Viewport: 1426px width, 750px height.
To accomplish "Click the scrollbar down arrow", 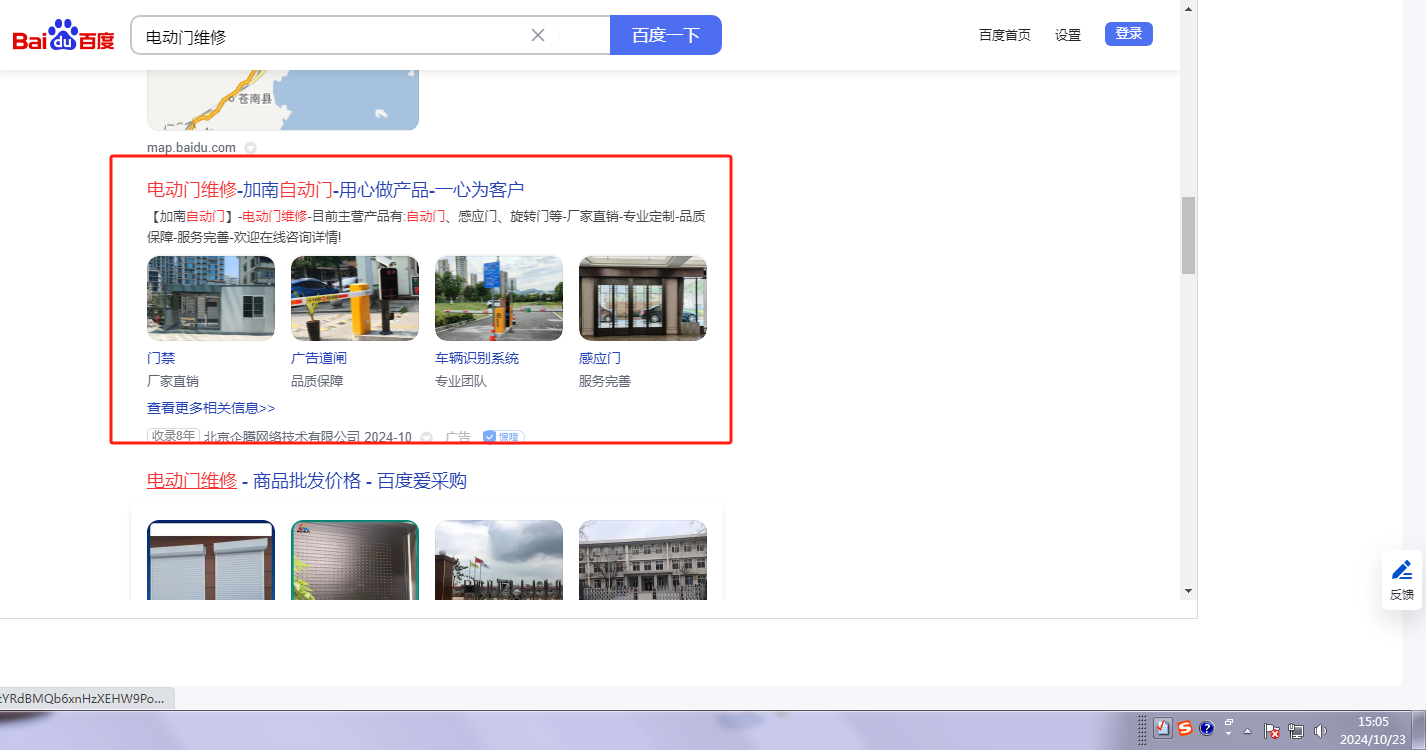I will click(1189, 591).
